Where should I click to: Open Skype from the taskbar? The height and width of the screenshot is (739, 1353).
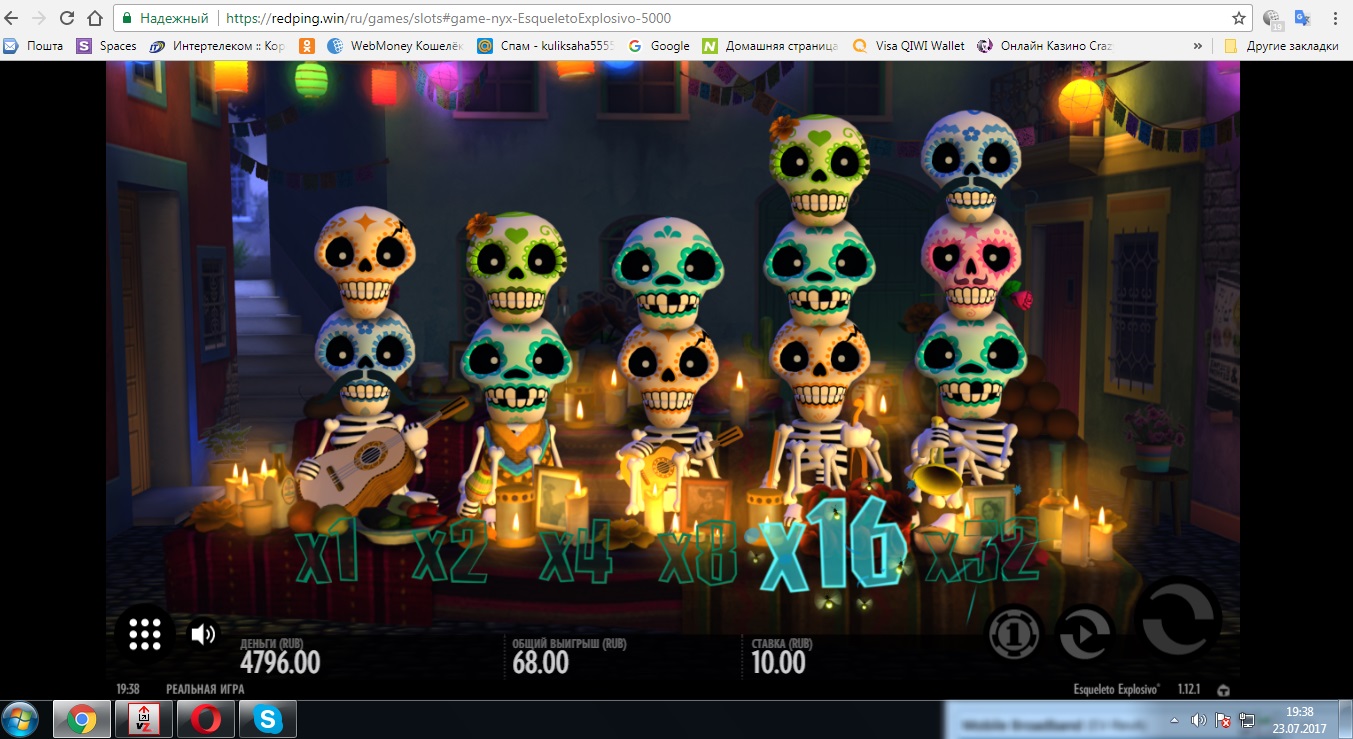pyautogui.click(x=268, y=719)
